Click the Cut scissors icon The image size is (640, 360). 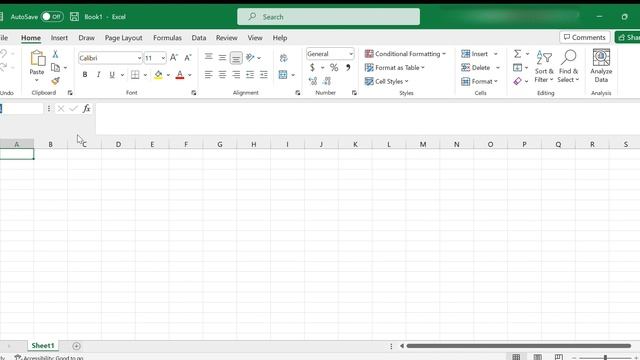tap(55, 54)
